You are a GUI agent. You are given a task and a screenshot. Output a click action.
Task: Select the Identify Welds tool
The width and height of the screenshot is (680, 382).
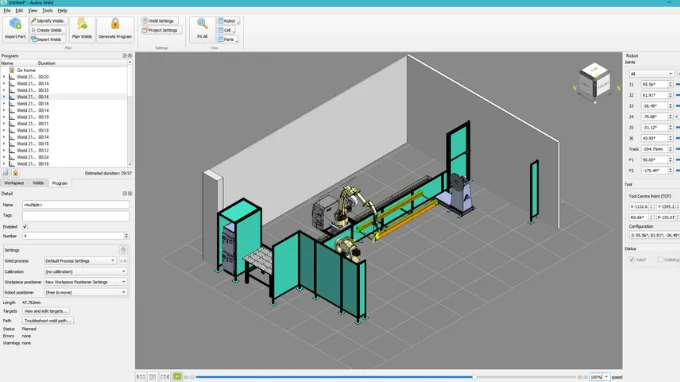tap(48, 21)
